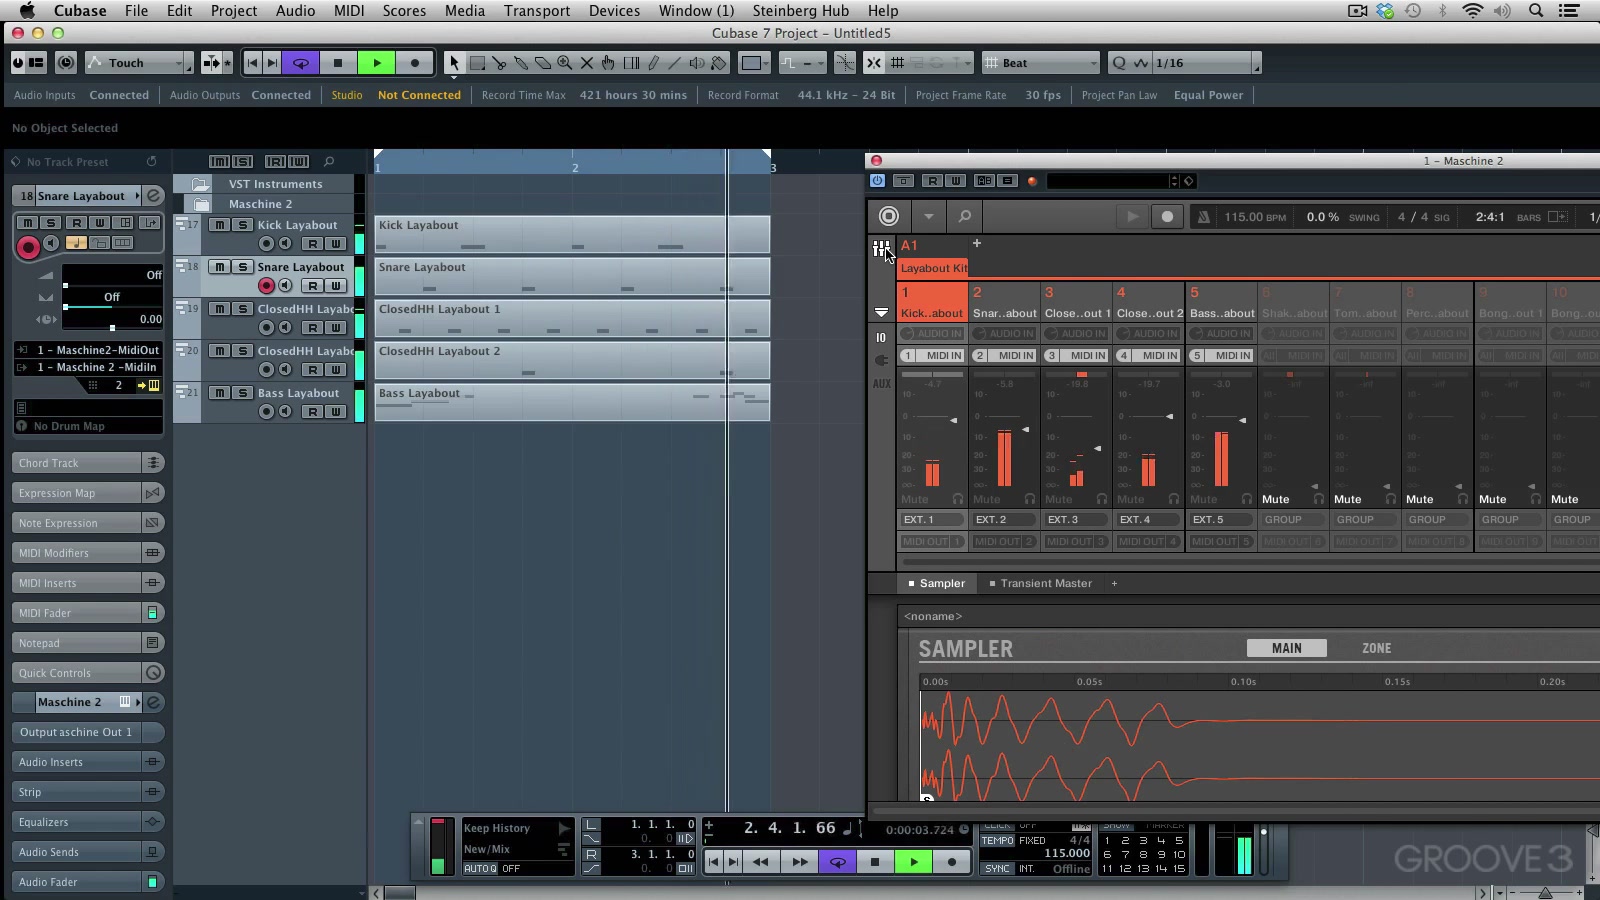The height and width of the screenshot is (900, 1600).
Task: Solo the Snare Layabout track
Action: click(242, 267)
